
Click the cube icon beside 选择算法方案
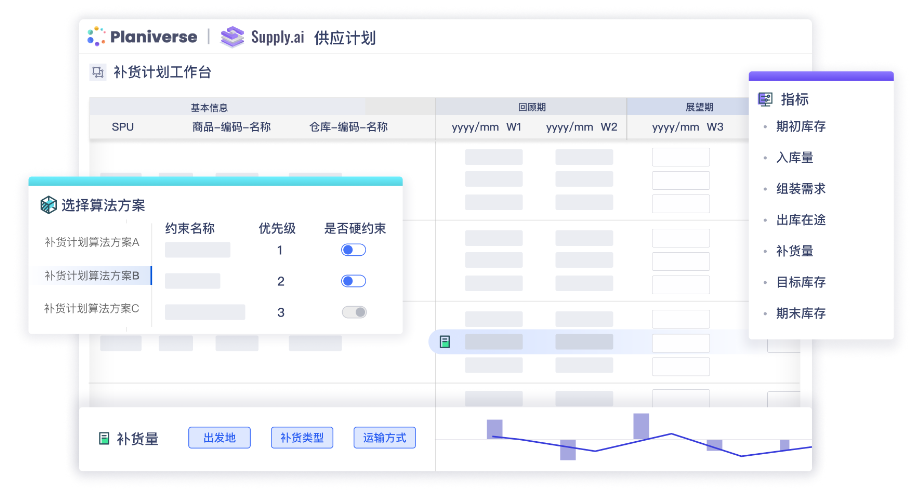tap(48, 205)
